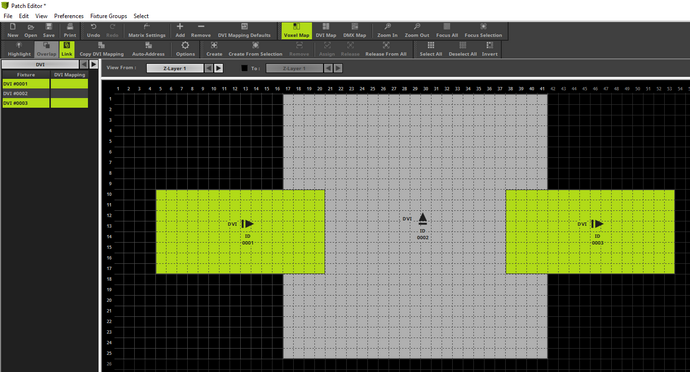Toggle the Overlap mode button
Screen dimensions: 690x372
(46, 49)
